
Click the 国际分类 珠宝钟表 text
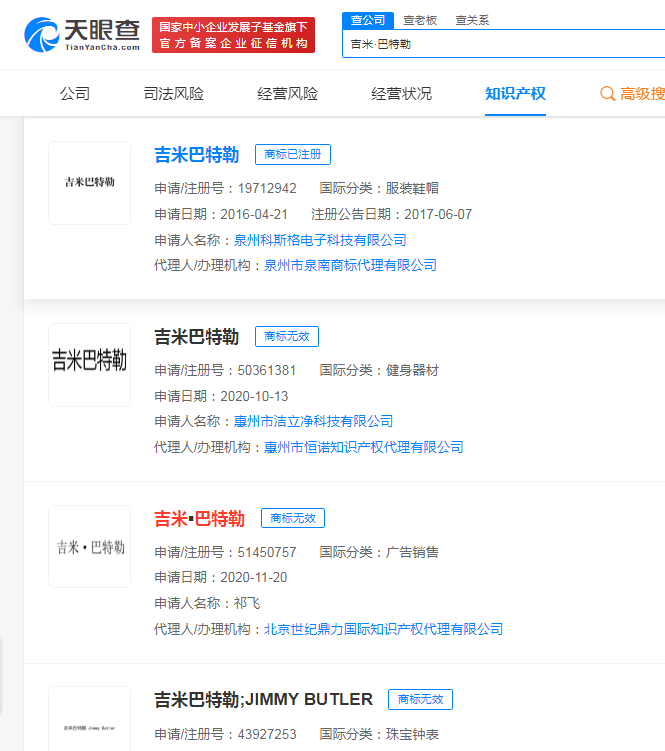point(379,734)
